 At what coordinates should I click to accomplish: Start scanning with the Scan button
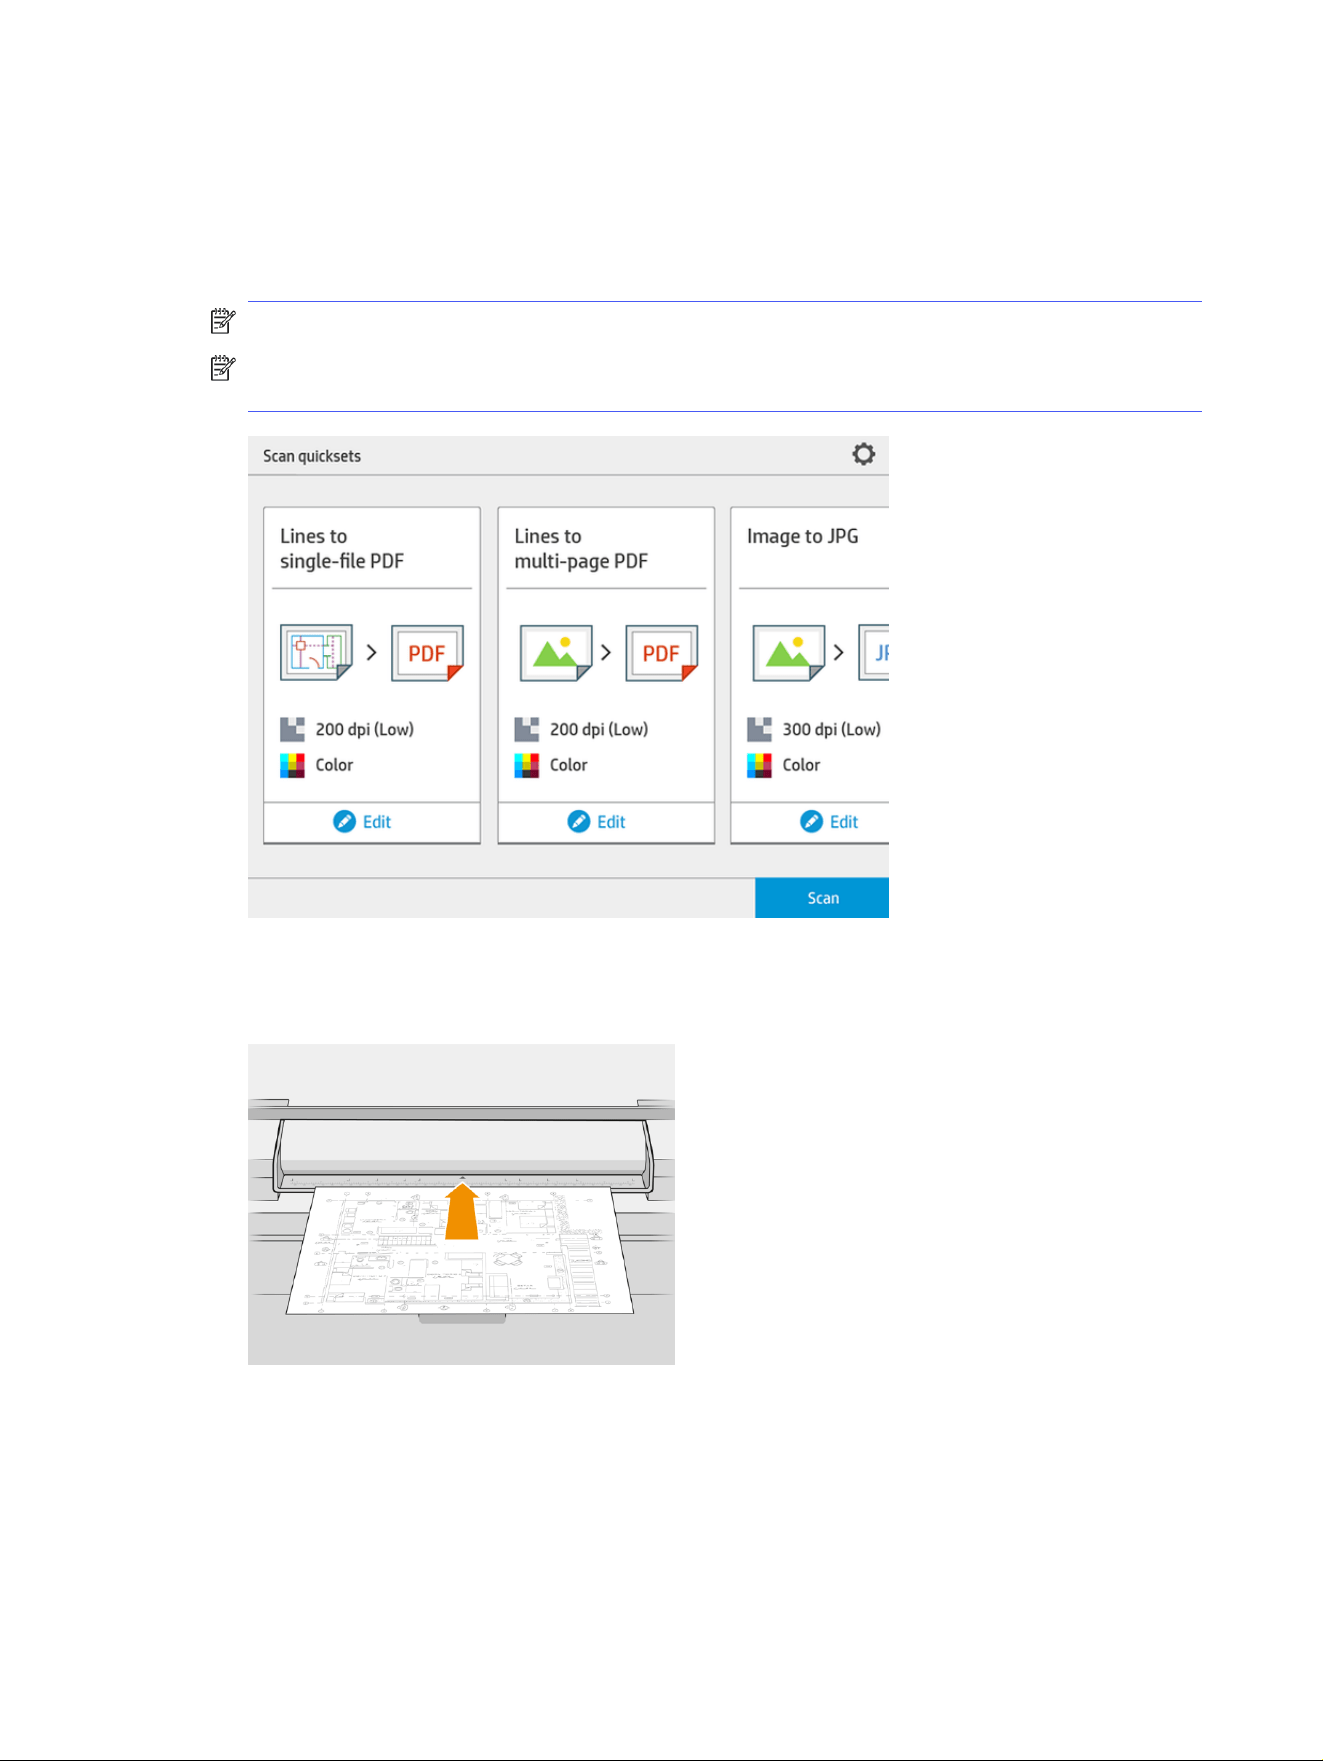pyautogui.click(x=822, y=898)
